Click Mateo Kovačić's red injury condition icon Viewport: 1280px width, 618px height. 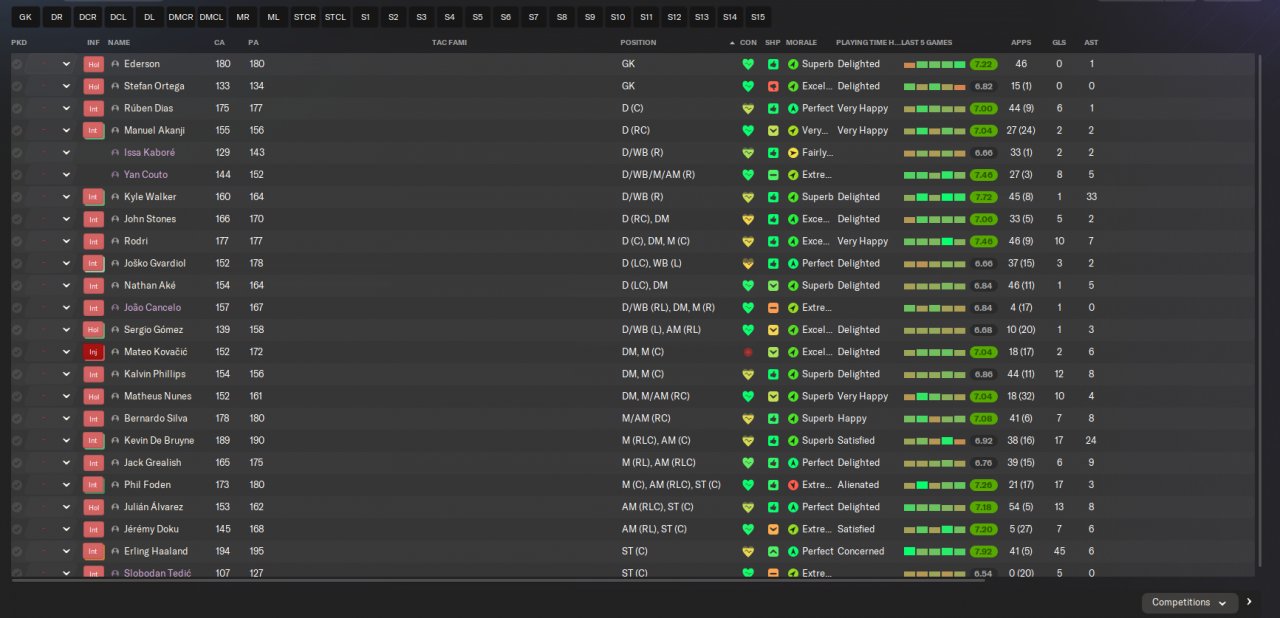[747, 352]
